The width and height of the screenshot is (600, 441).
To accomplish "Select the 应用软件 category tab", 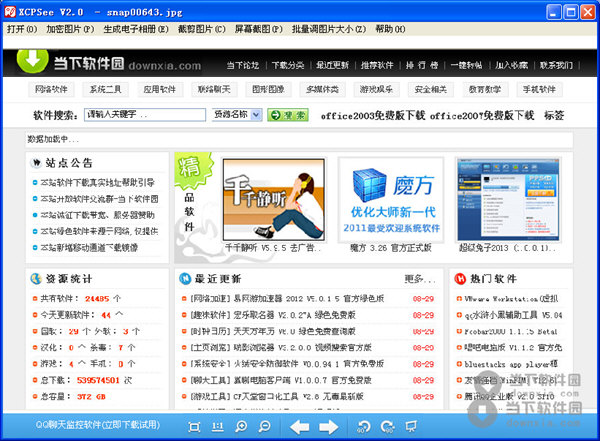I will coord(160,90).
